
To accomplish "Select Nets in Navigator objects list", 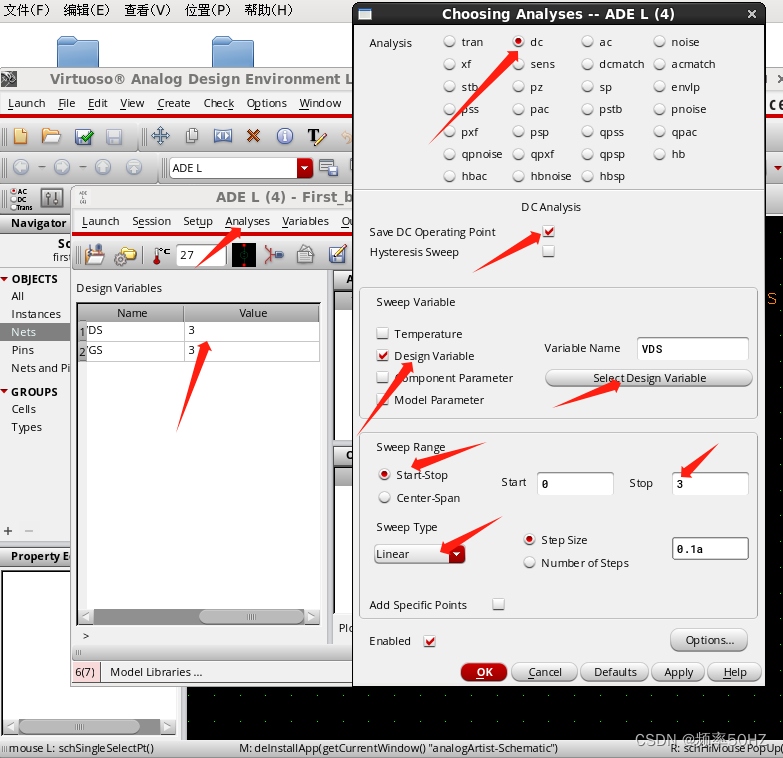I will point(23,332).
